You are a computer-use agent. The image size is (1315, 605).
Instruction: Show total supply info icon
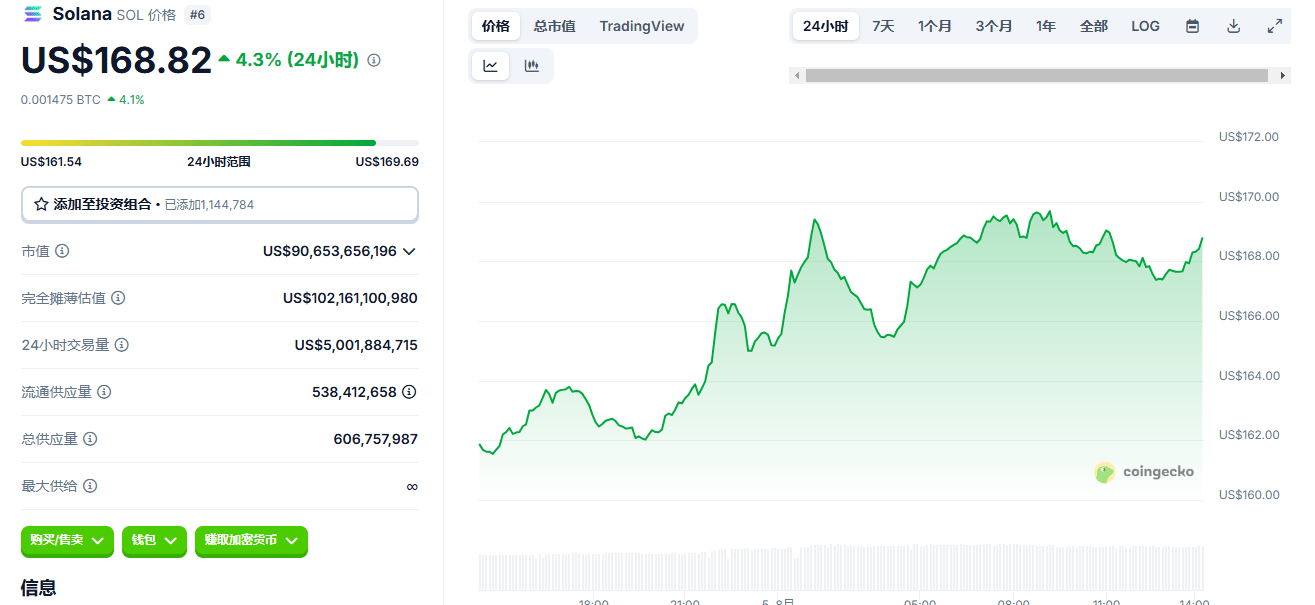(x=90, y=439)
